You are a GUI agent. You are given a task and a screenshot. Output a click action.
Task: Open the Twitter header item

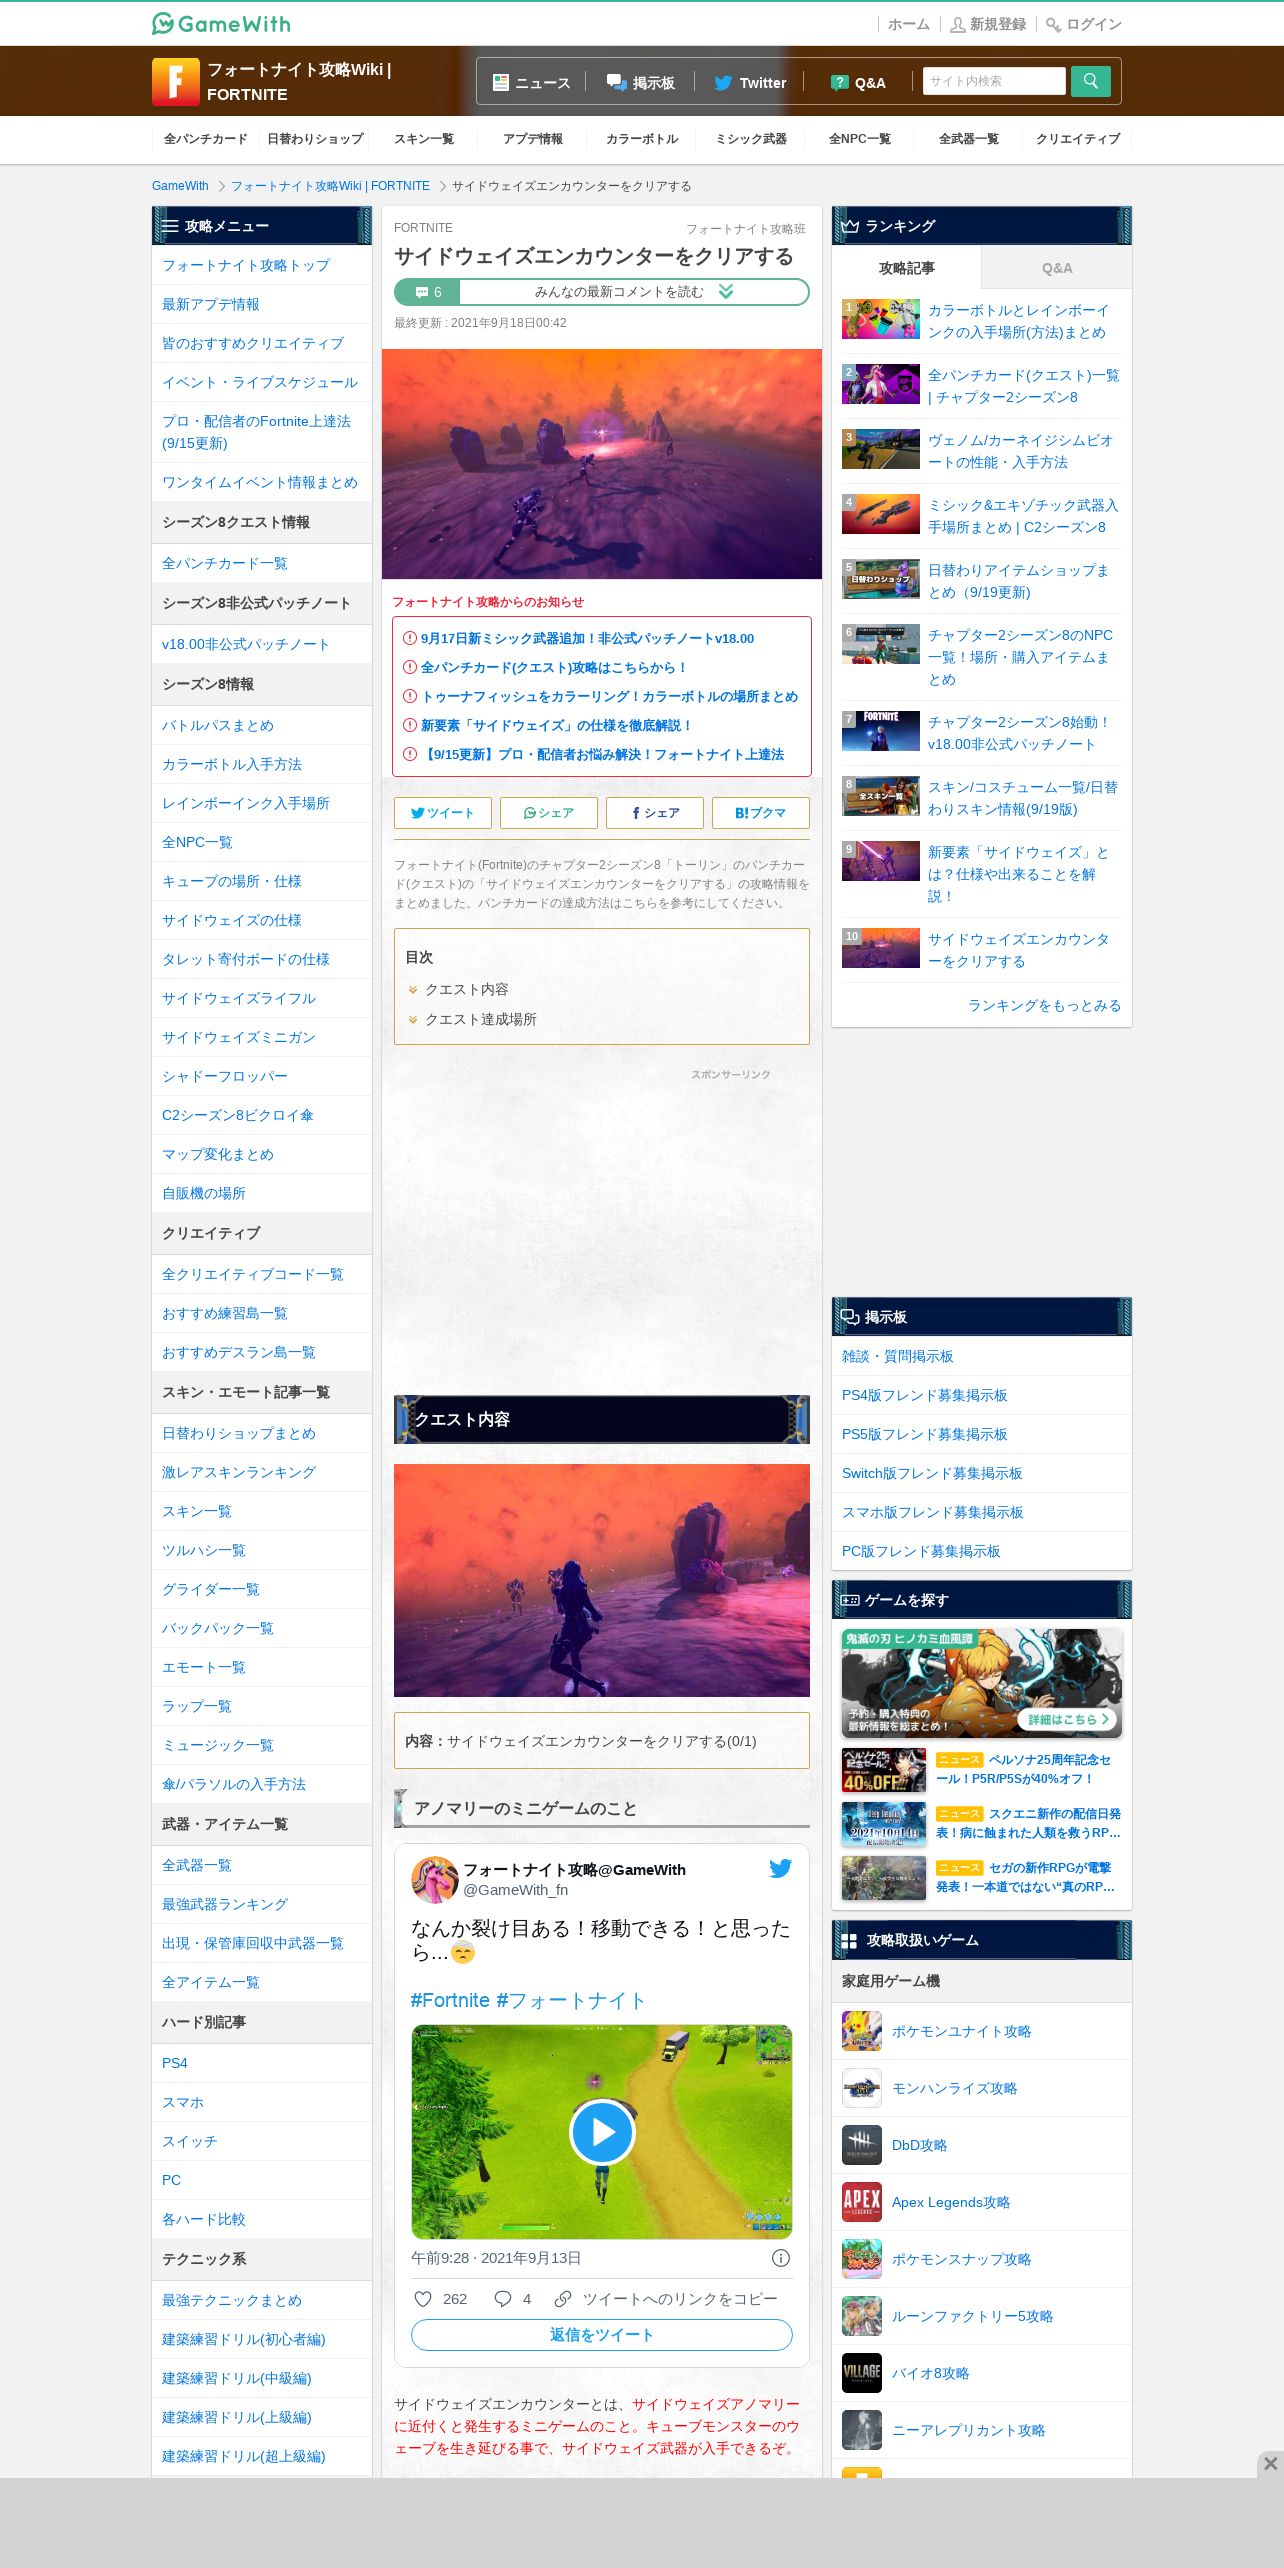[x=750, y=83]
